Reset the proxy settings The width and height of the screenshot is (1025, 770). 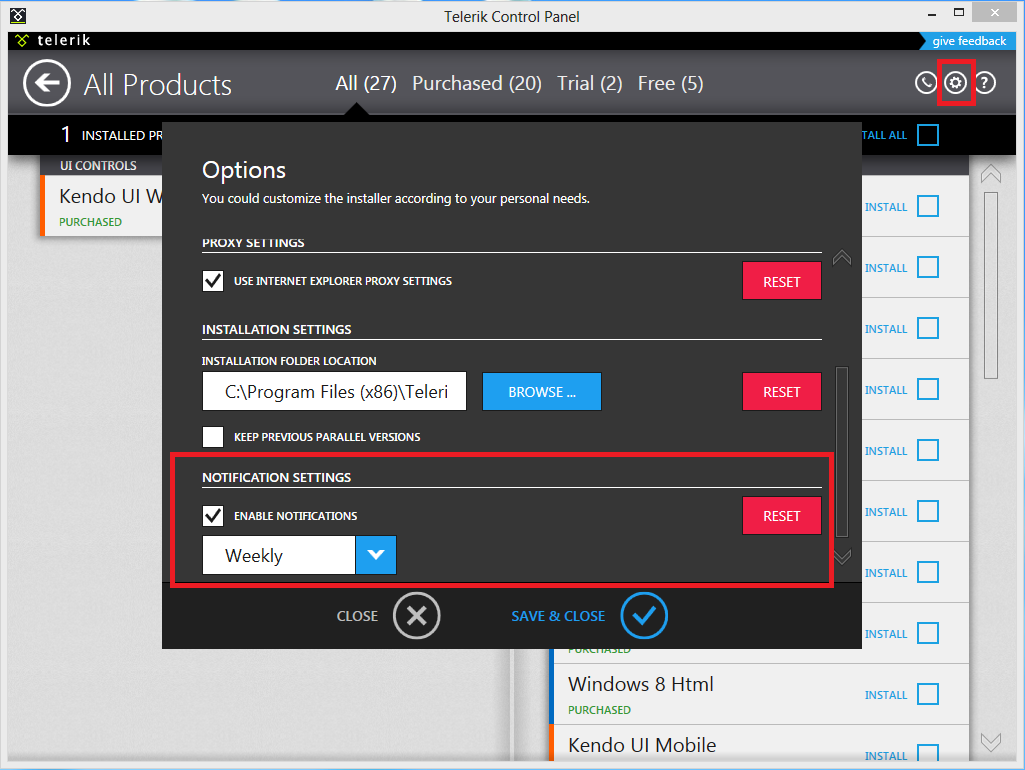782,281
